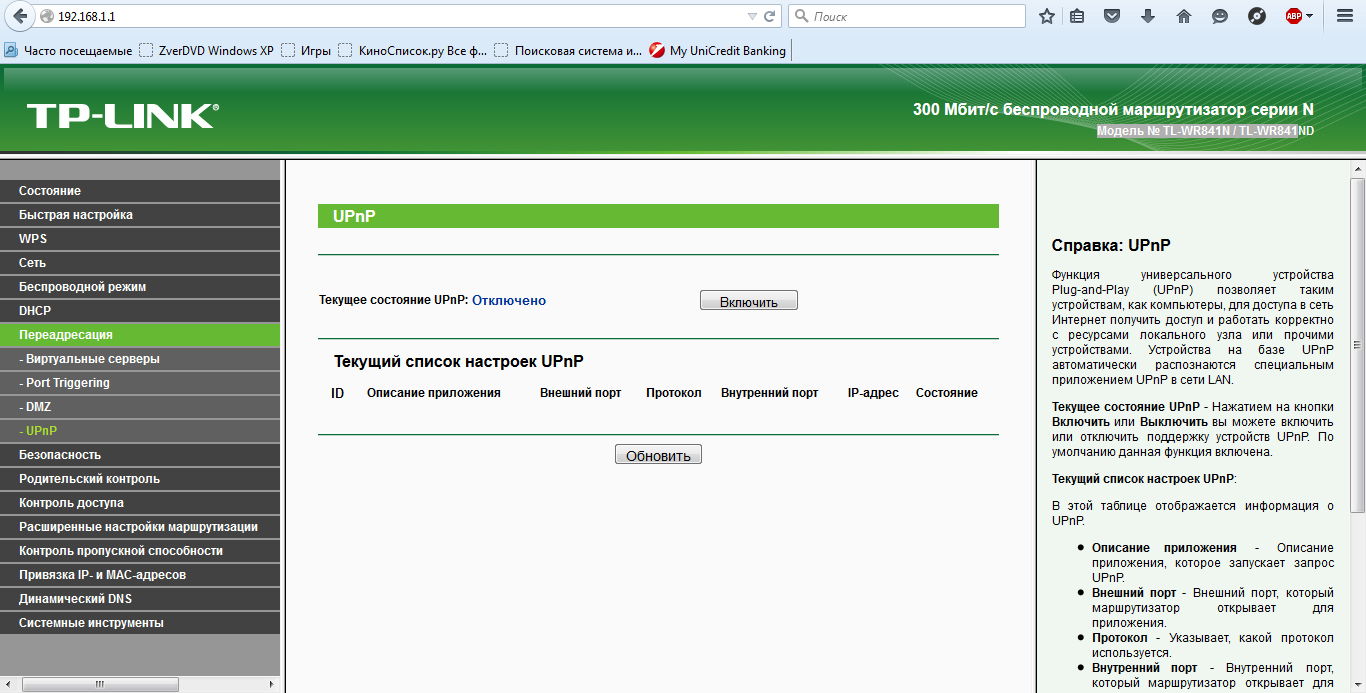Image resolution: width=1366 pixels, height=693 pixels.
Task: Open the Игры bookmark
Action: 306,50
